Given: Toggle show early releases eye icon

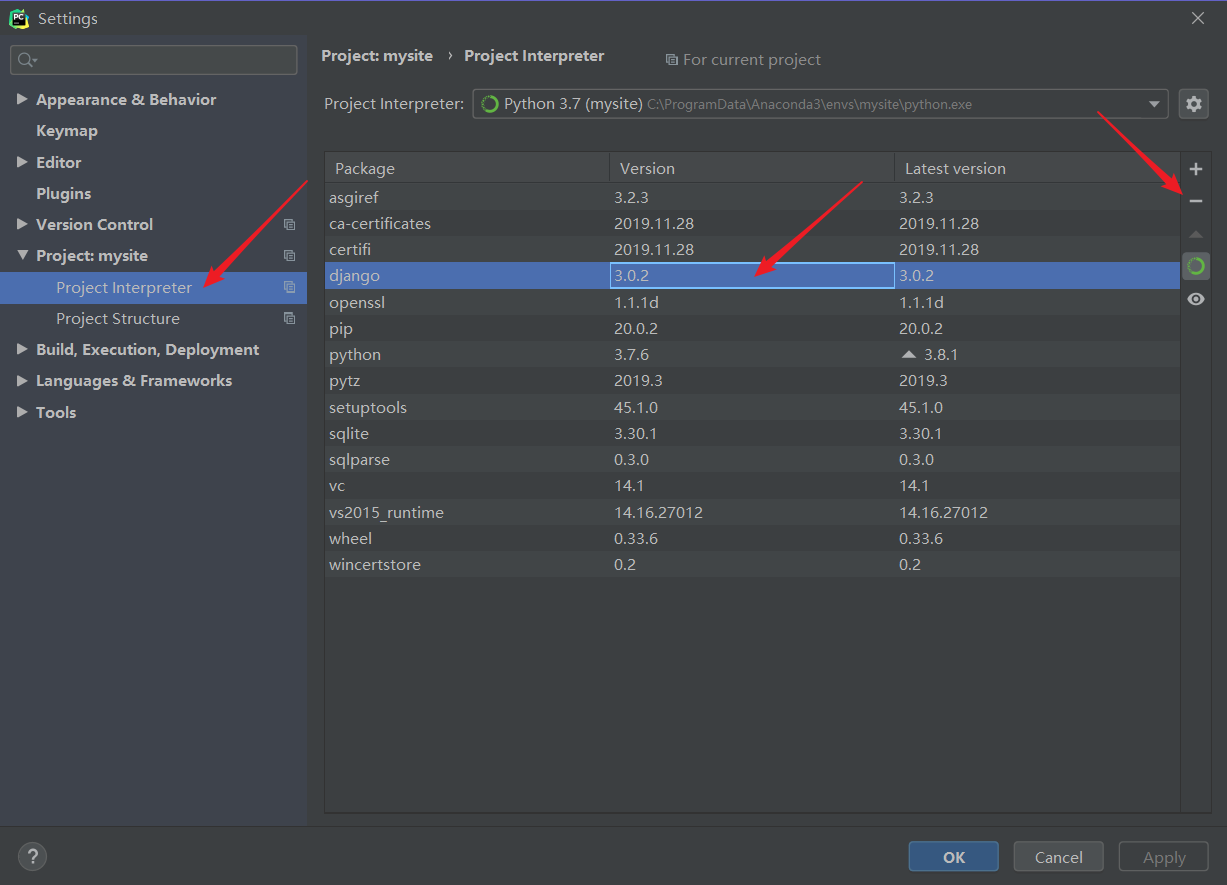Looking at the screenshot, I should click(x=1195, y=299).
